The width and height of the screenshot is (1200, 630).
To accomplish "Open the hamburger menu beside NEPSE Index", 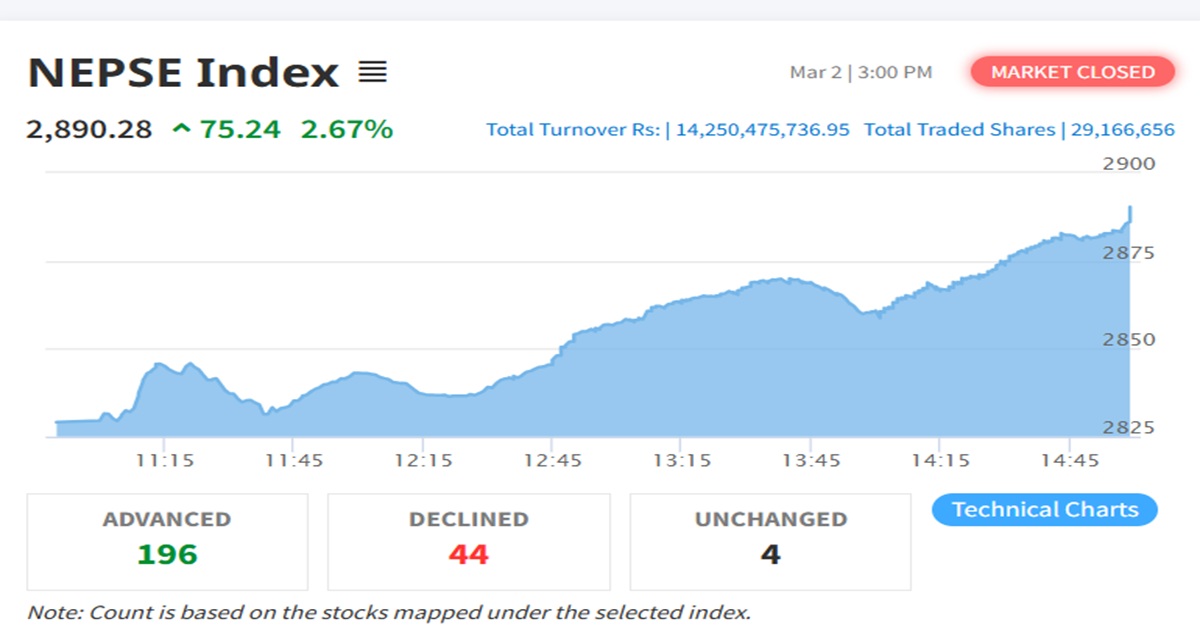I will tap(372, 72).
